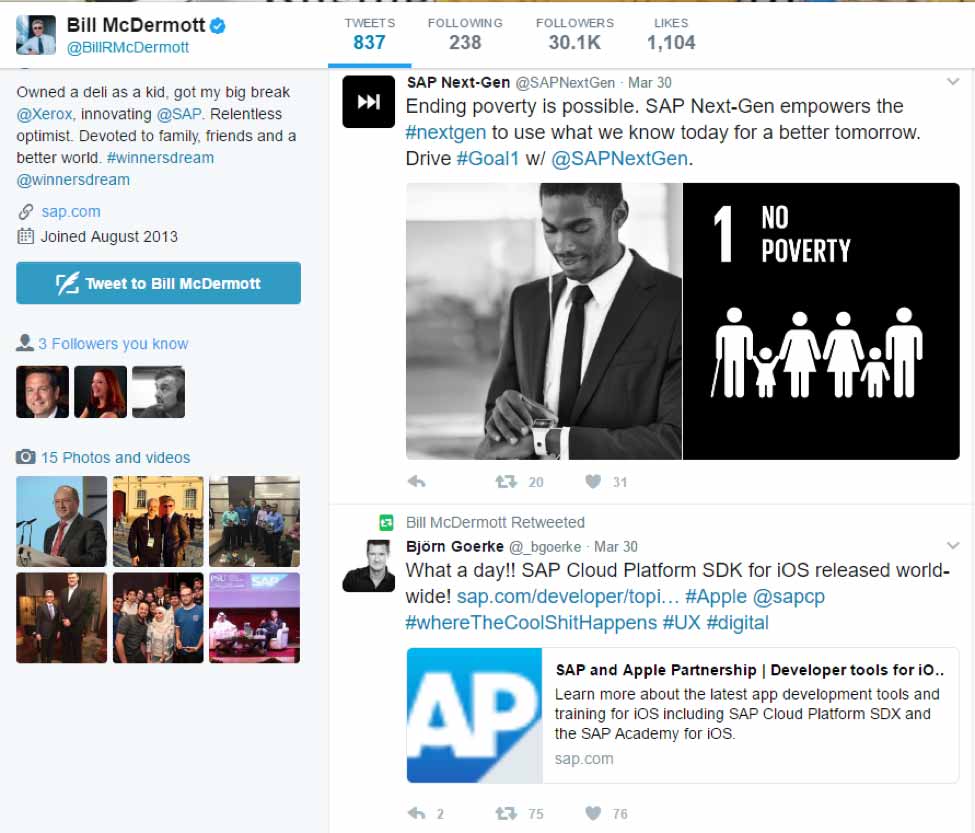Screen dimensions: 975x833
Task: Open the #Apple hashtag
Action: 716,597
